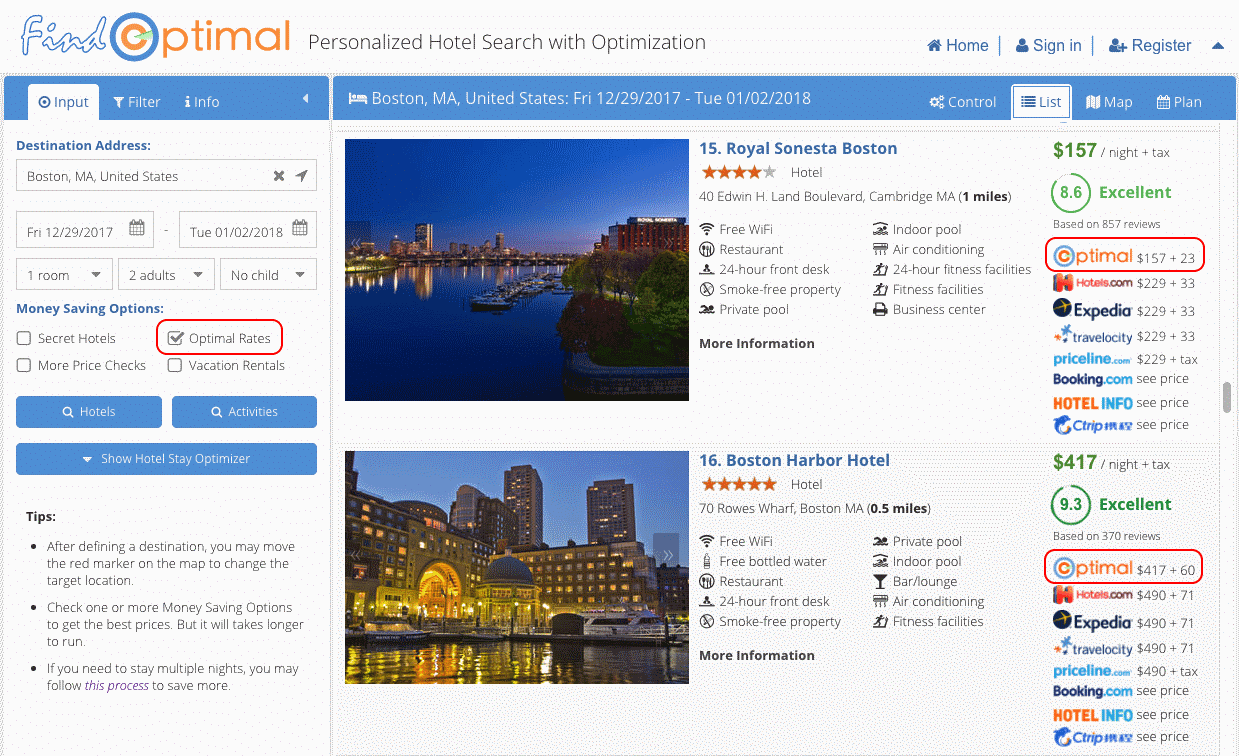Collapse the header with the top-right caret

pos(1218,45)
